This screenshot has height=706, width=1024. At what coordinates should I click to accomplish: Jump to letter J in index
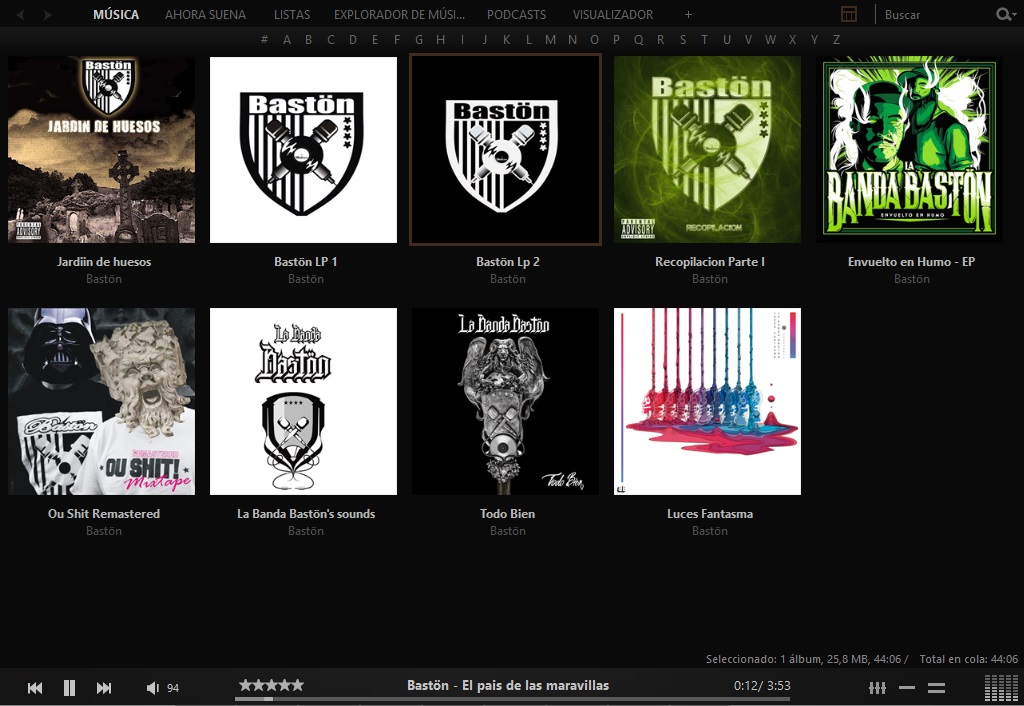[485, 39]
